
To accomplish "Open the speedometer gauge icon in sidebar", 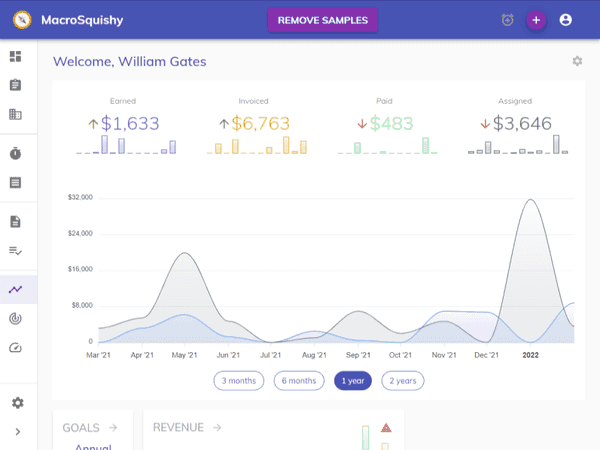I will click(15, 348).
